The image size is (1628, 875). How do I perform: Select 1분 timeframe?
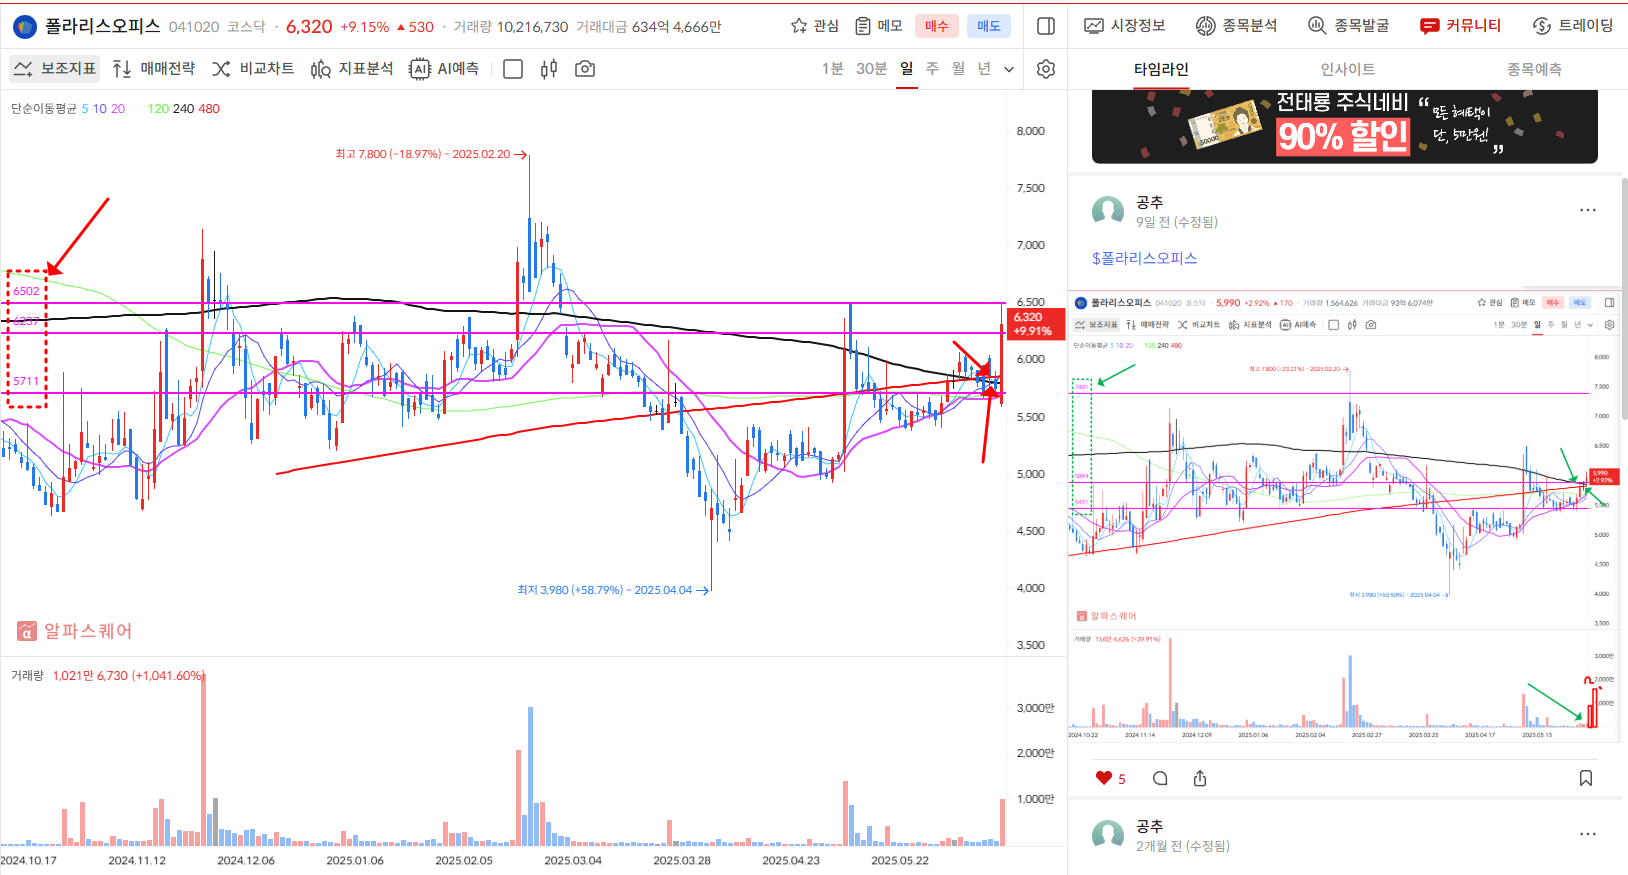pyautogui.click(x=833, y=69)
